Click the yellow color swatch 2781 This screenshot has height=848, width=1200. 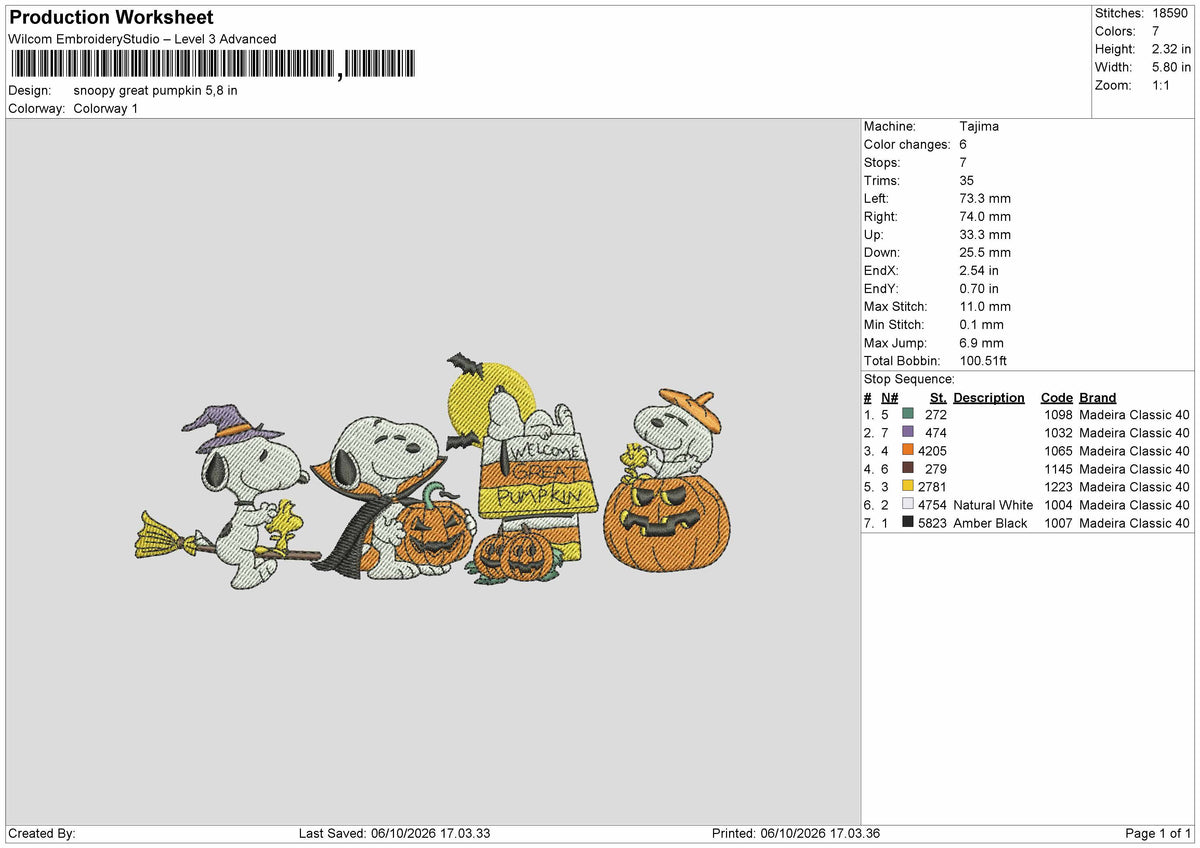[908, 486]
